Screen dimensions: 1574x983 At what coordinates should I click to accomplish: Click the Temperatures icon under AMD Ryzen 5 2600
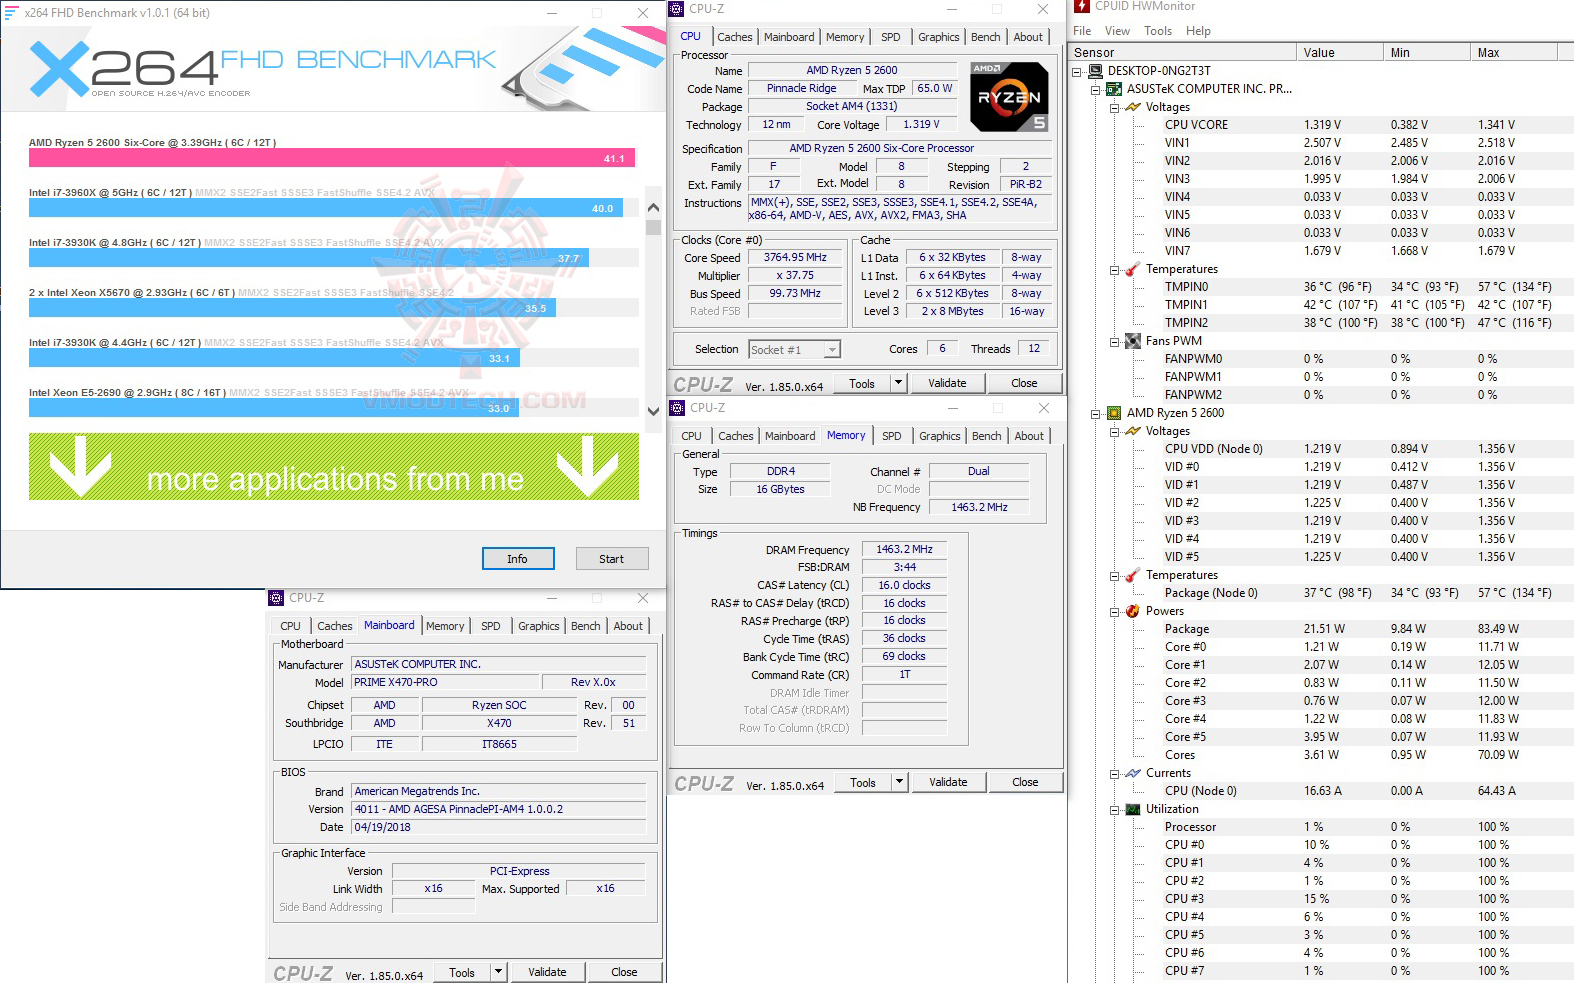click(1133, 575)
